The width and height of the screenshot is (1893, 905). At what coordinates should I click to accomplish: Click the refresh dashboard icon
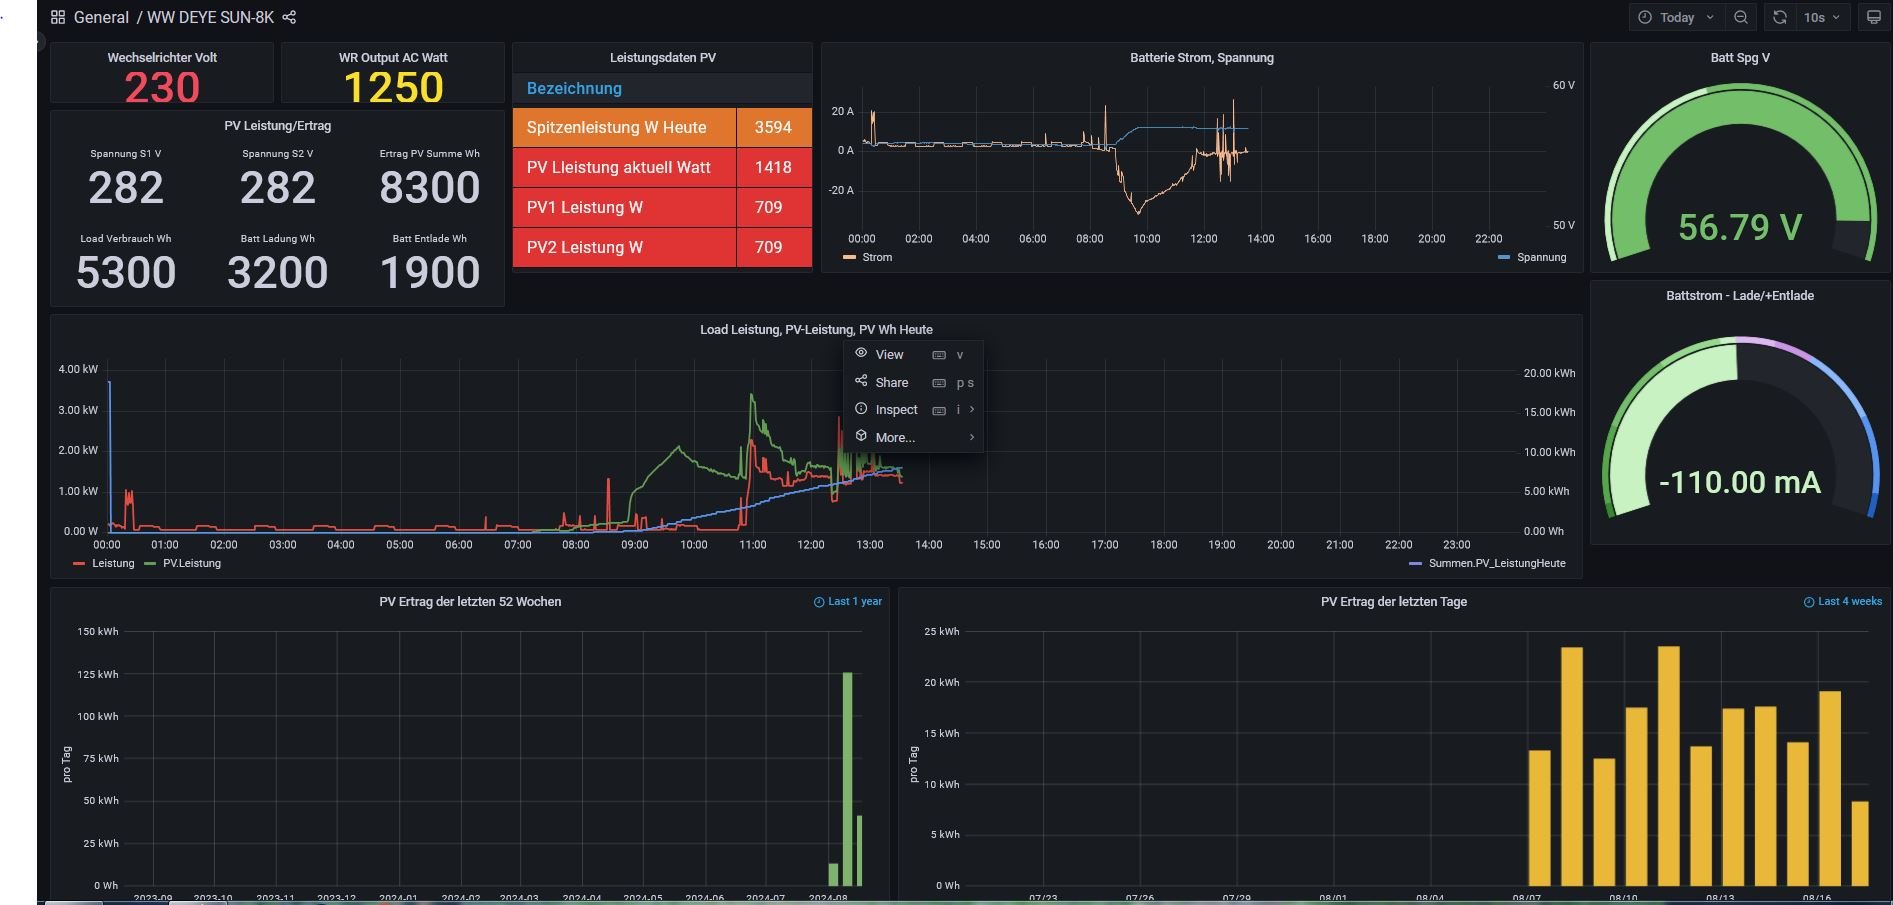point(1780,17)
